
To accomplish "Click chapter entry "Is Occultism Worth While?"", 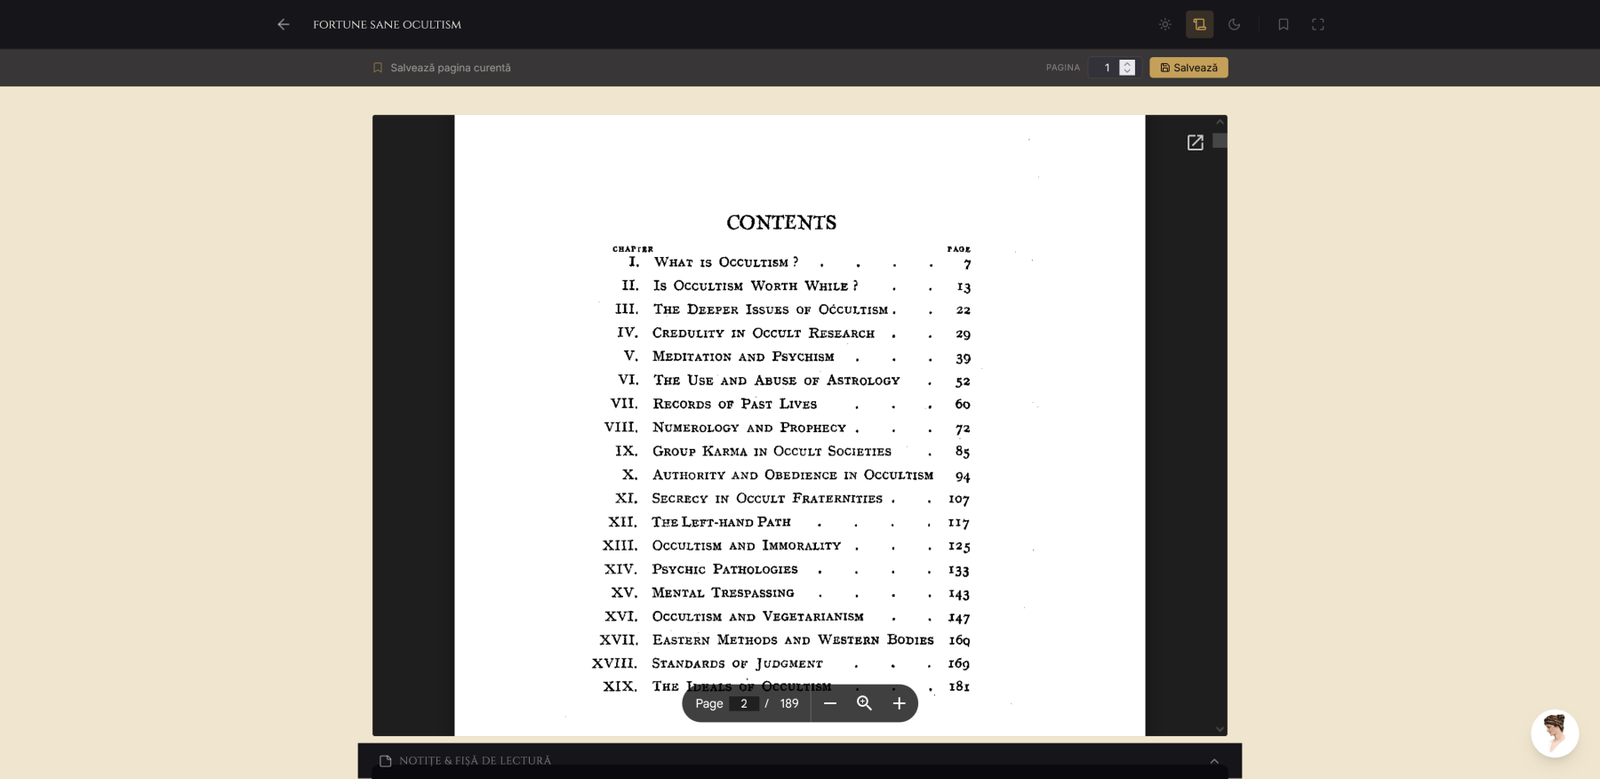I will pos(755,286).
